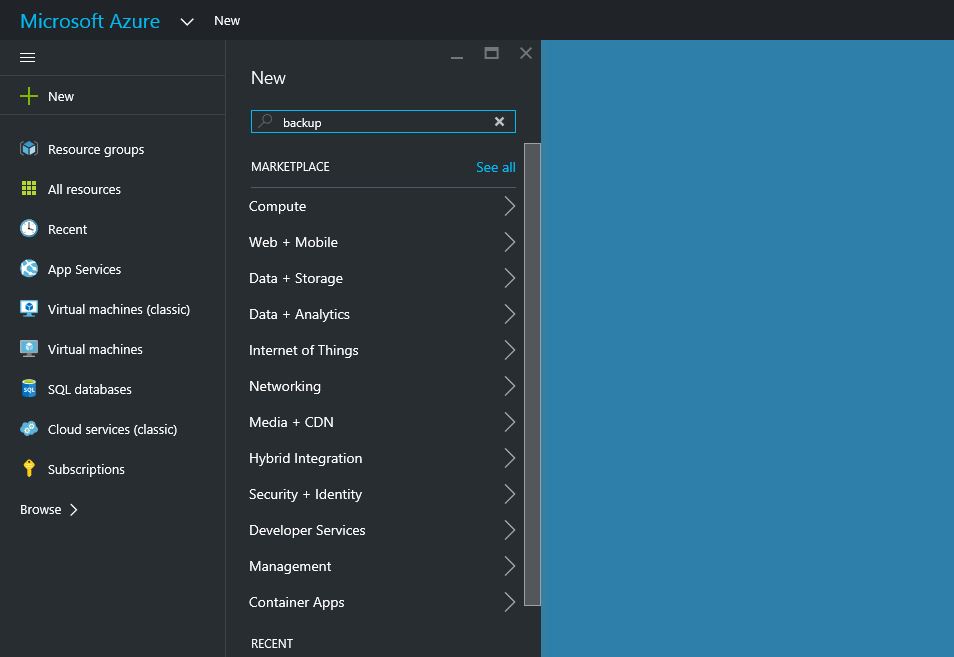
Task: Open All resources from sidebar
Action: click(85, 189)
